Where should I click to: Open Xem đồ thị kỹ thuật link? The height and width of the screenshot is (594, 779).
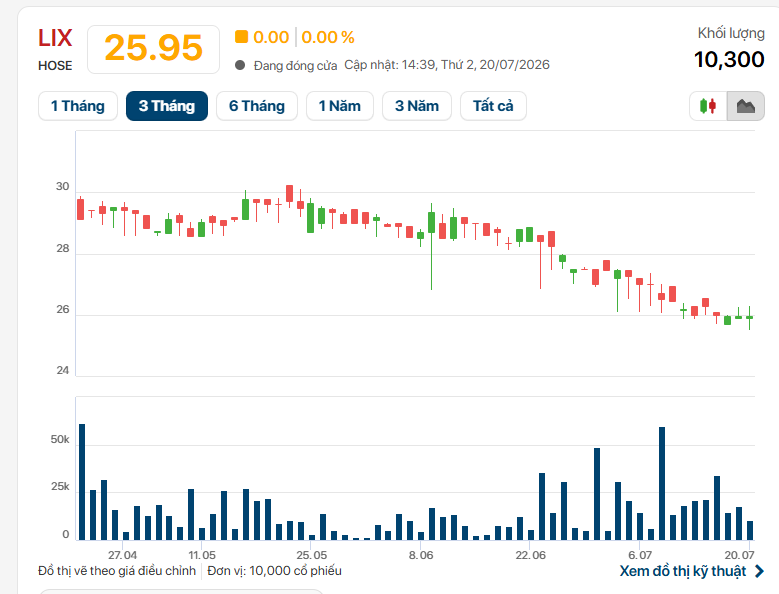click(x=683, y=571)
